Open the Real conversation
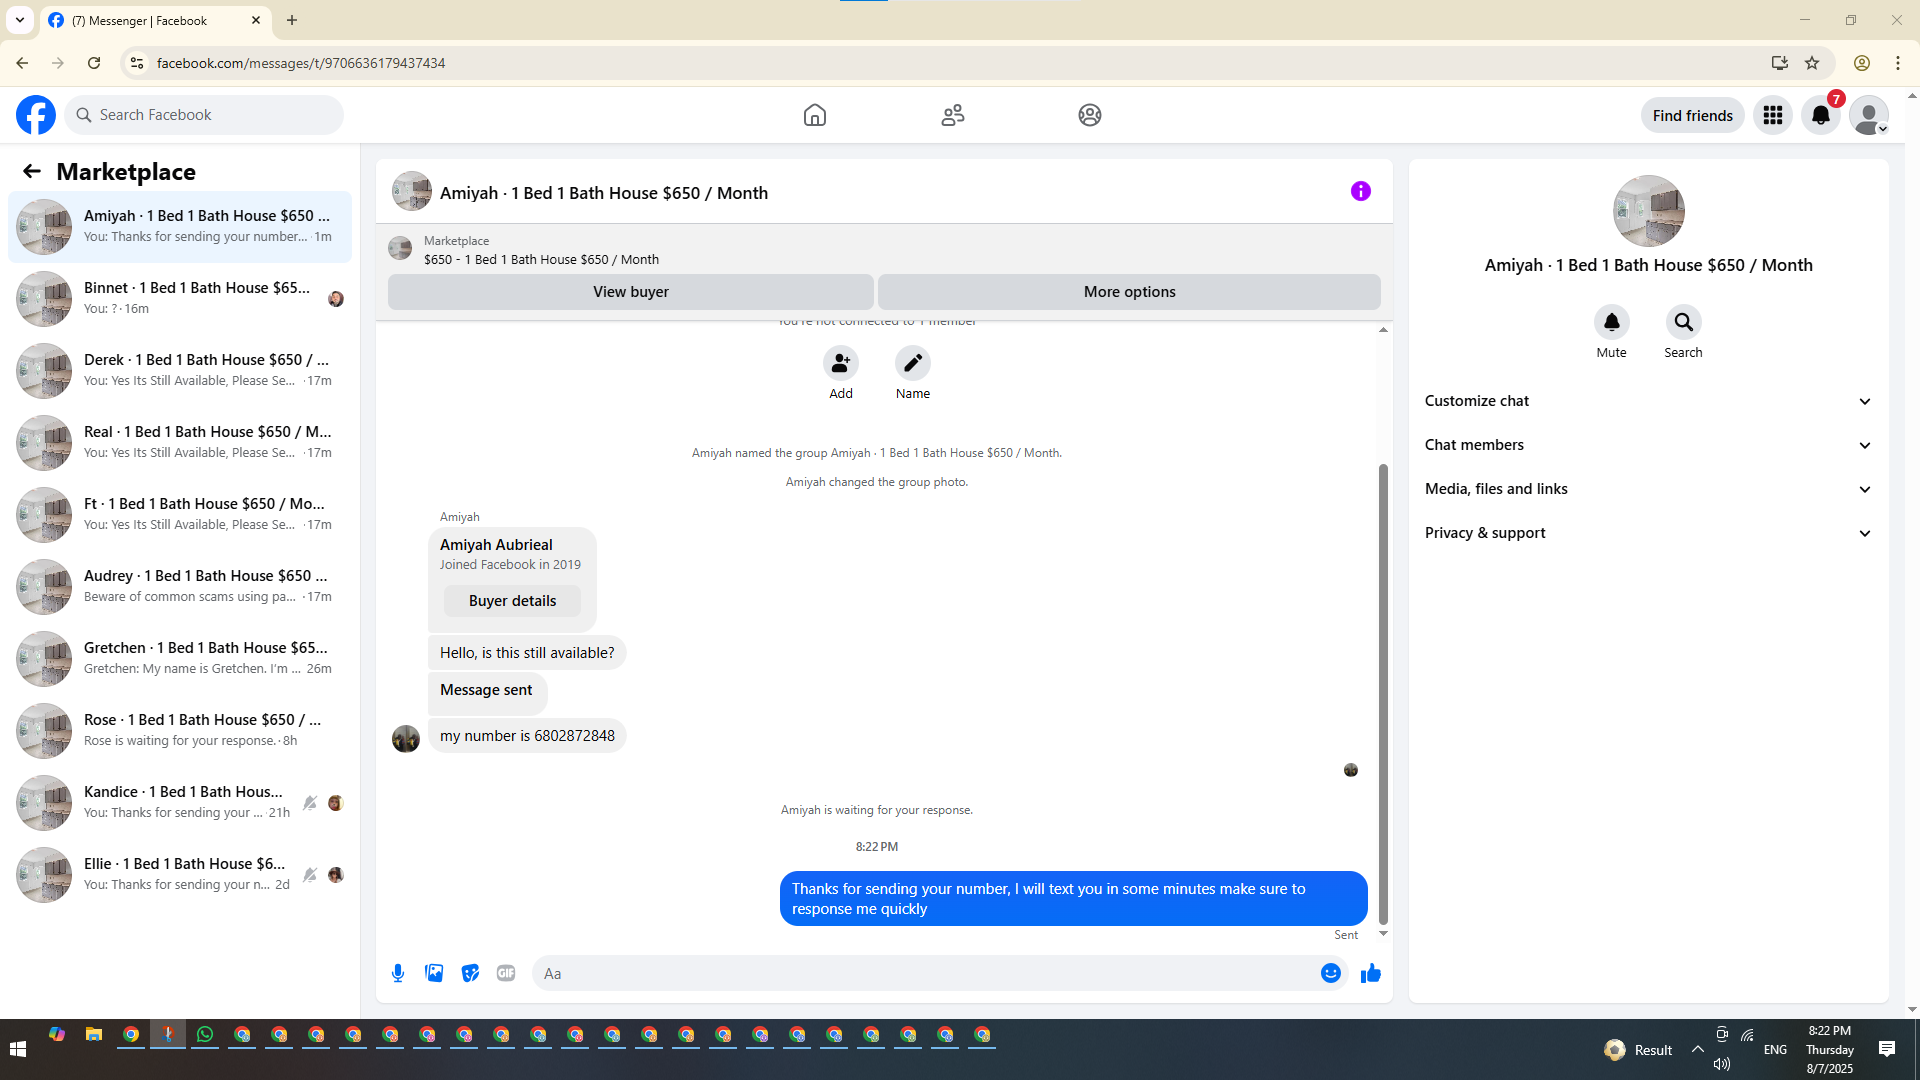The image size is (1920, 1080). (180, 443)
